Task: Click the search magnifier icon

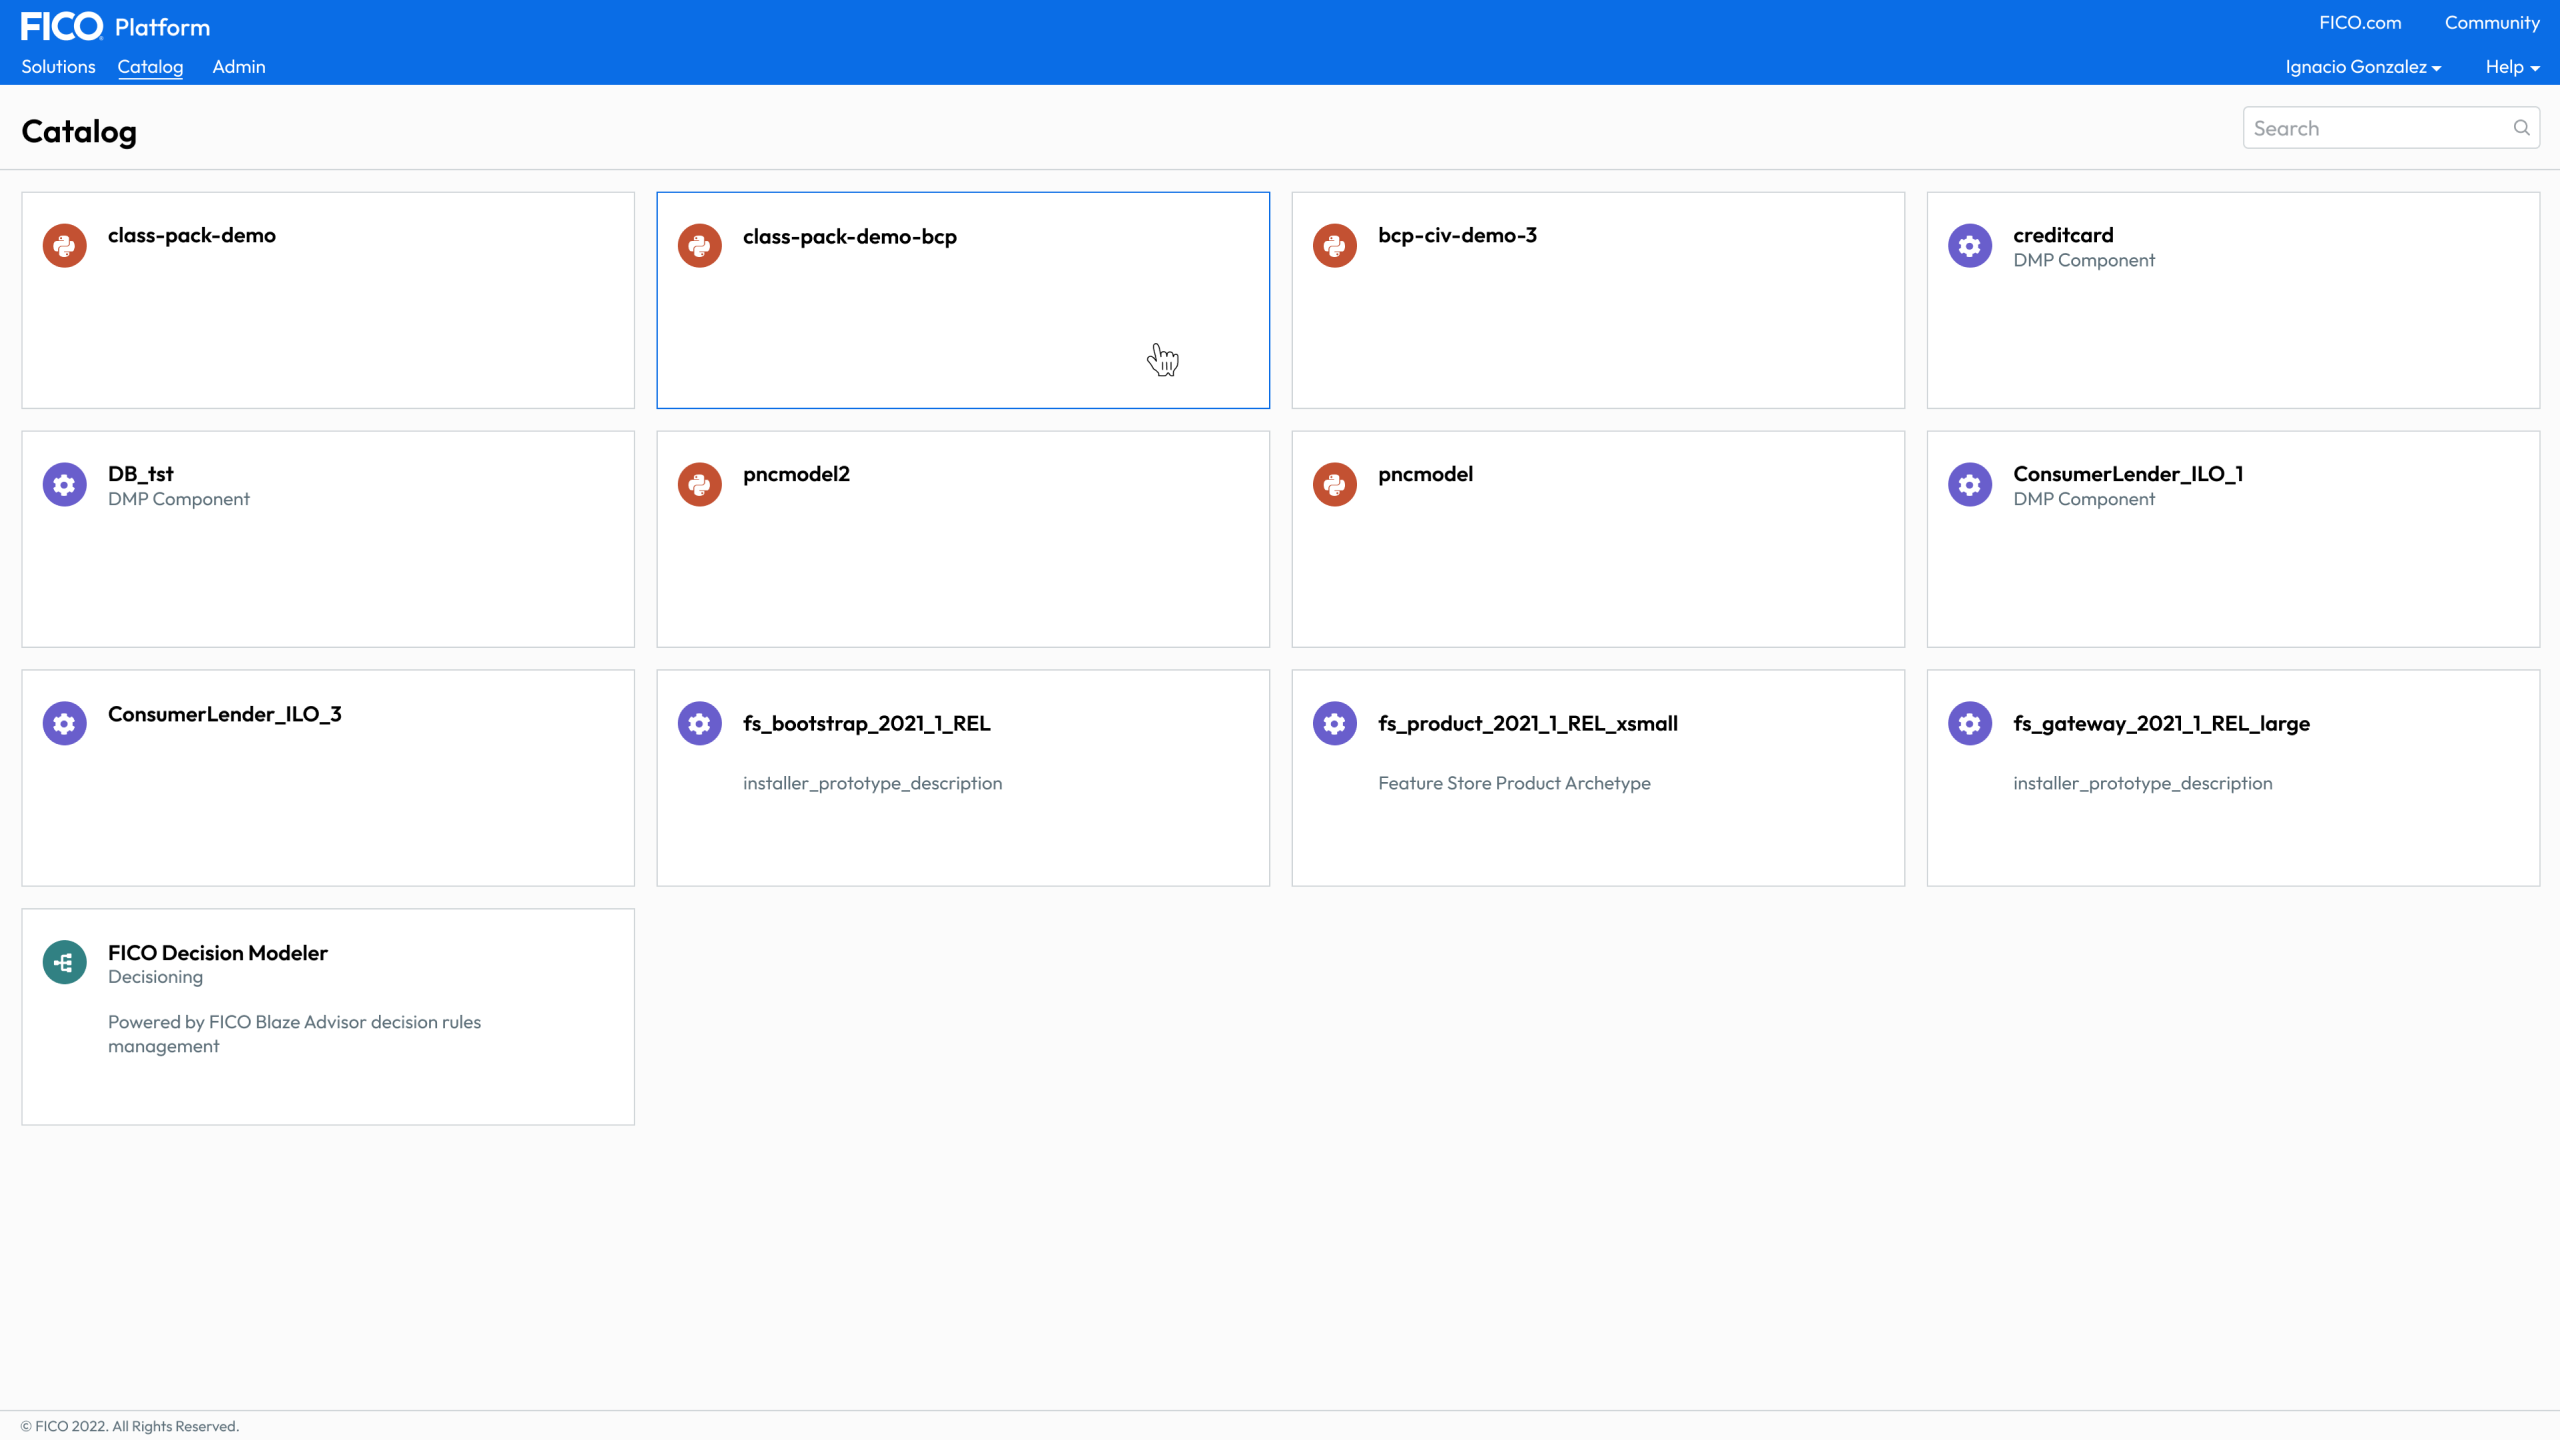Action: click(2521, 128)
